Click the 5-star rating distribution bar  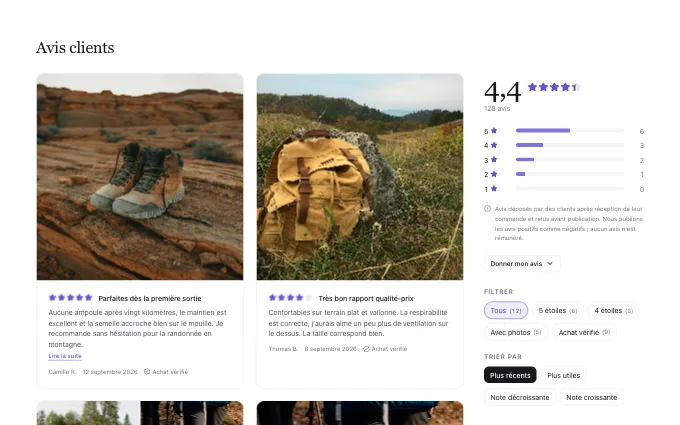(x=570, y=131)
